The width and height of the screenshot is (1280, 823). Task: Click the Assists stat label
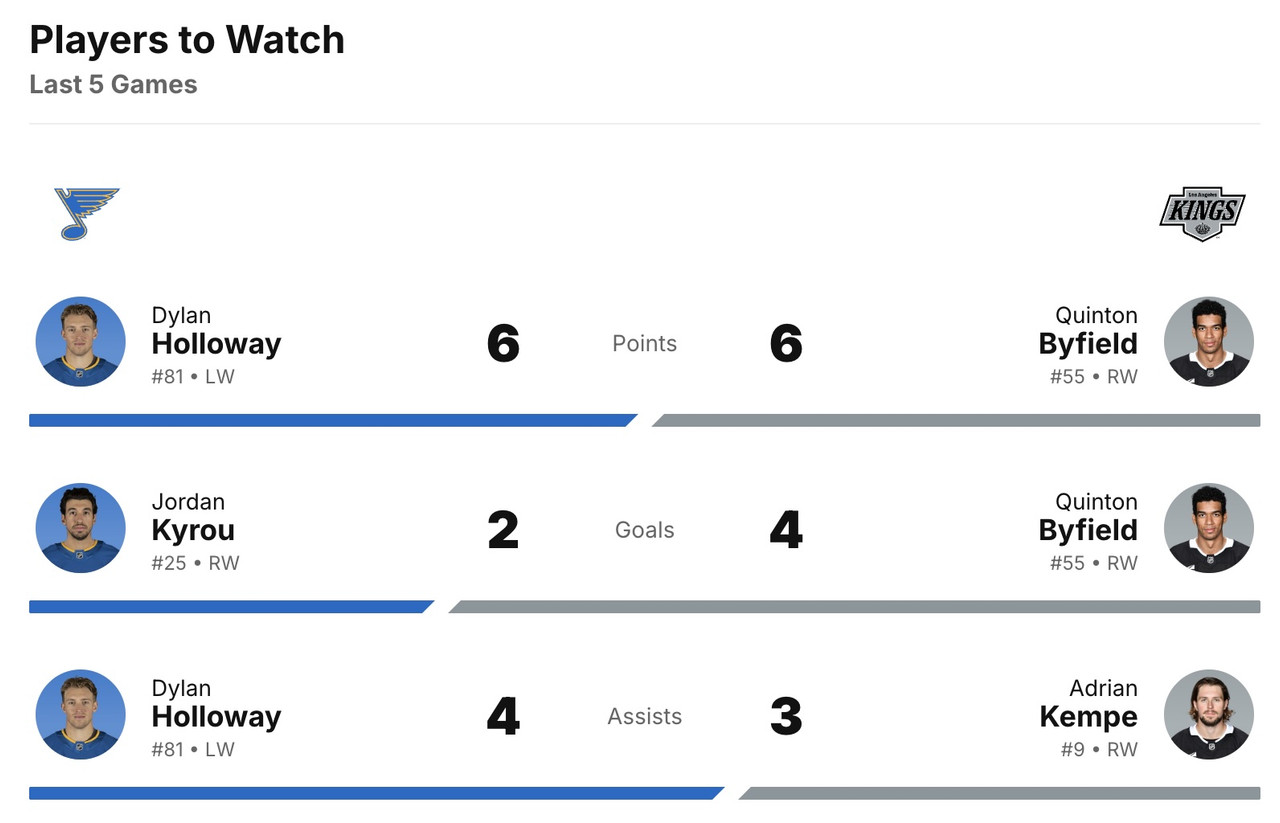tap(644, 716)
